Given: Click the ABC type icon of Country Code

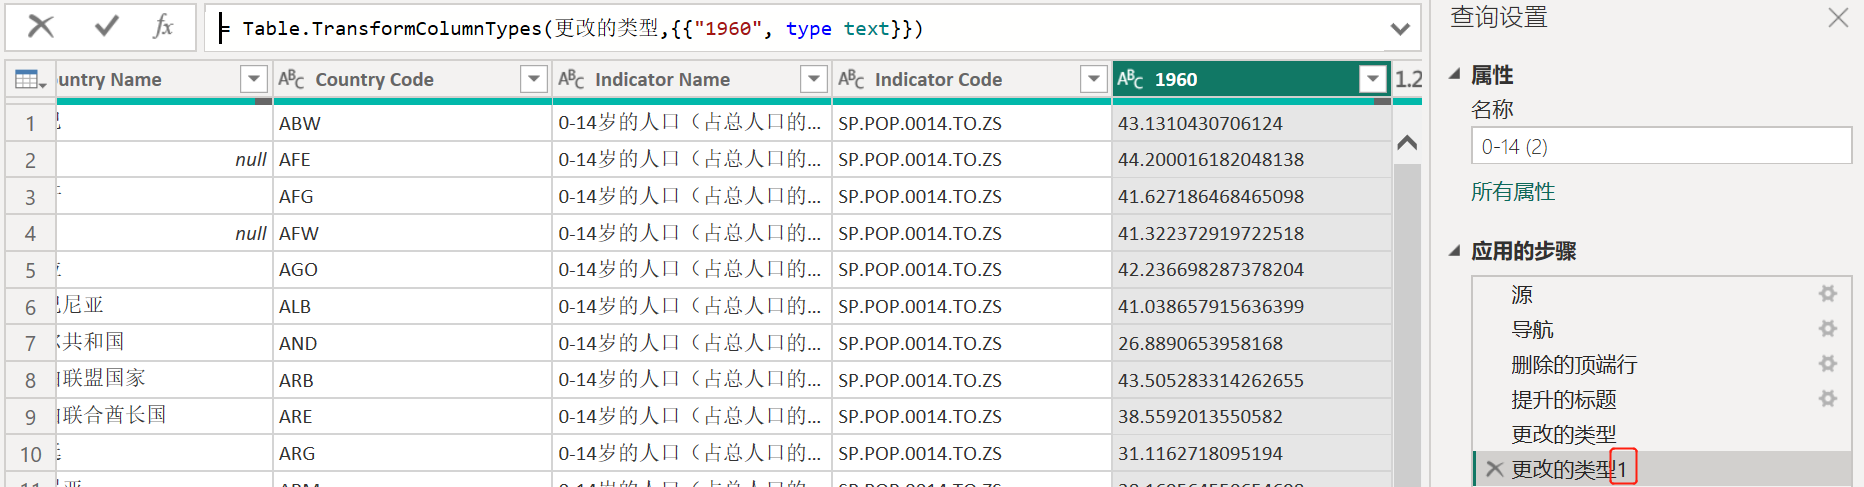Looking at the screenshot, I should [291, 79].
